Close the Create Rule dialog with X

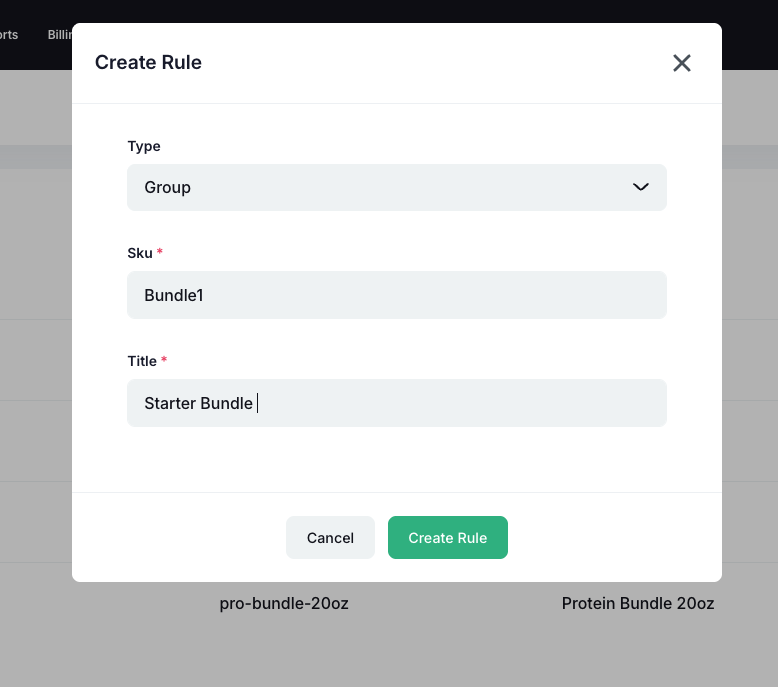[x=682, y=63]
